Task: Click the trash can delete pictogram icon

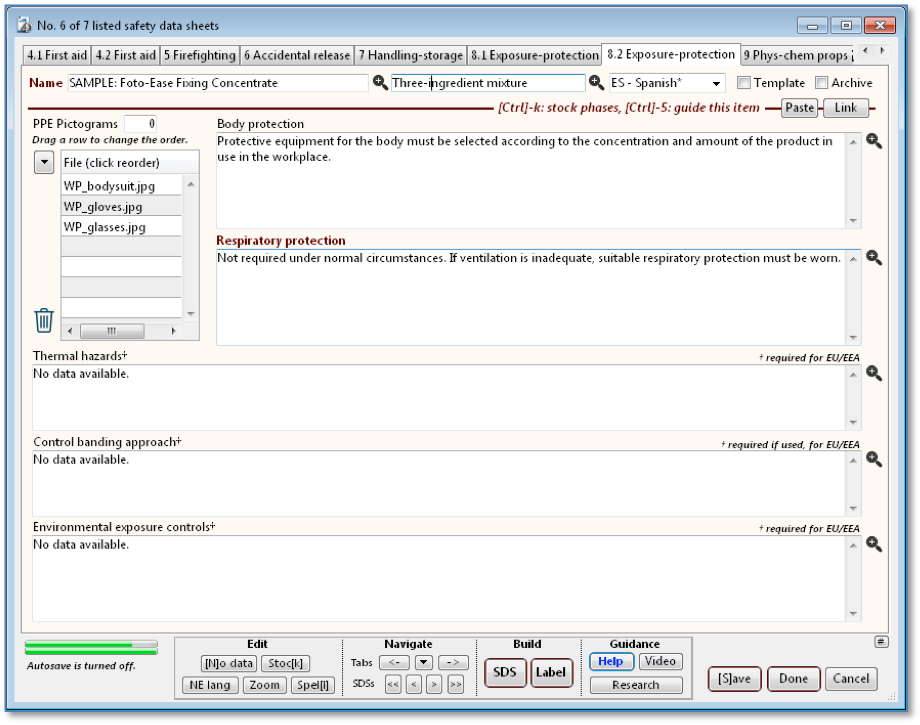Action: [44, 320]
